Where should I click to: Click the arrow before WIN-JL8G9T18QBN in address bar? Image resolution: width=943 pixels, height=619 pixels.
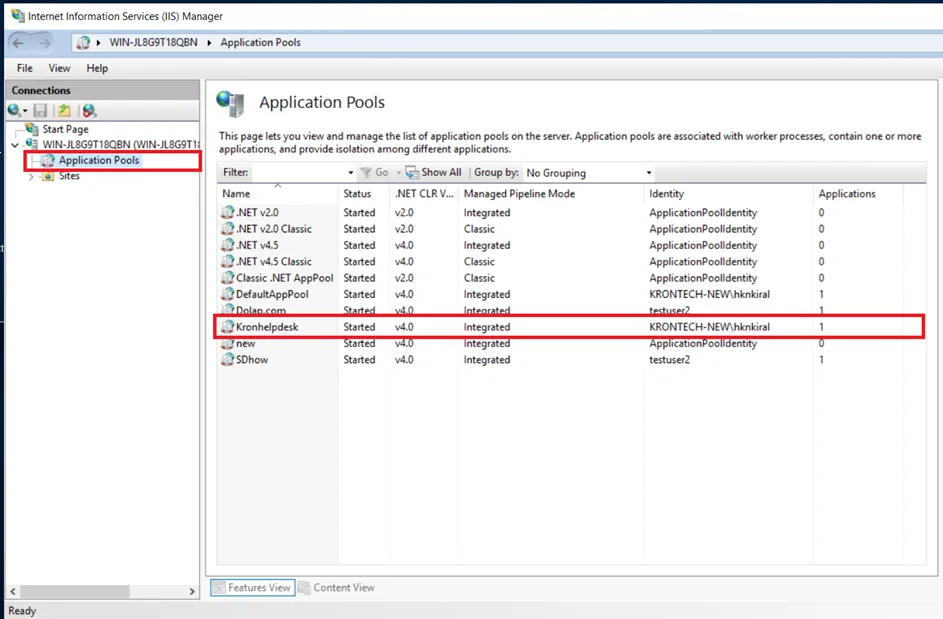point(99,43)
